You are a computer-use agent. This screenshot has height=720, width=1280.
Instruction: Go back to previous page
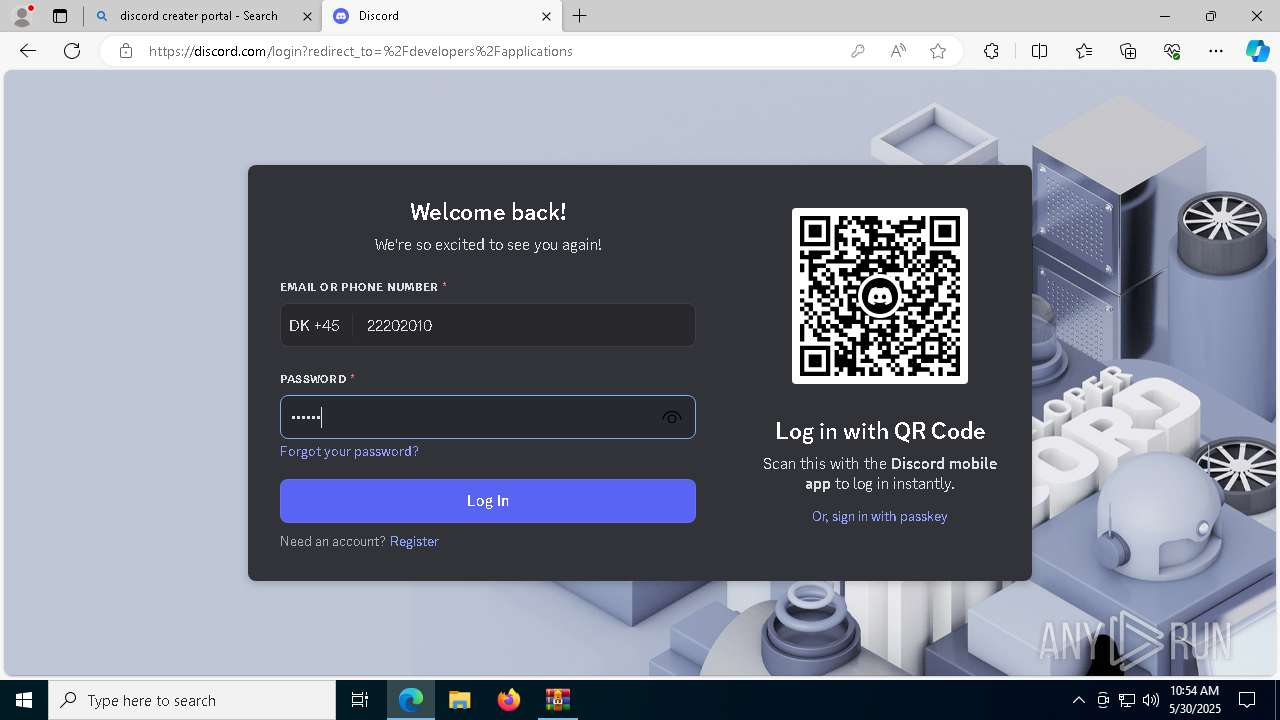(x=28, y=51)
